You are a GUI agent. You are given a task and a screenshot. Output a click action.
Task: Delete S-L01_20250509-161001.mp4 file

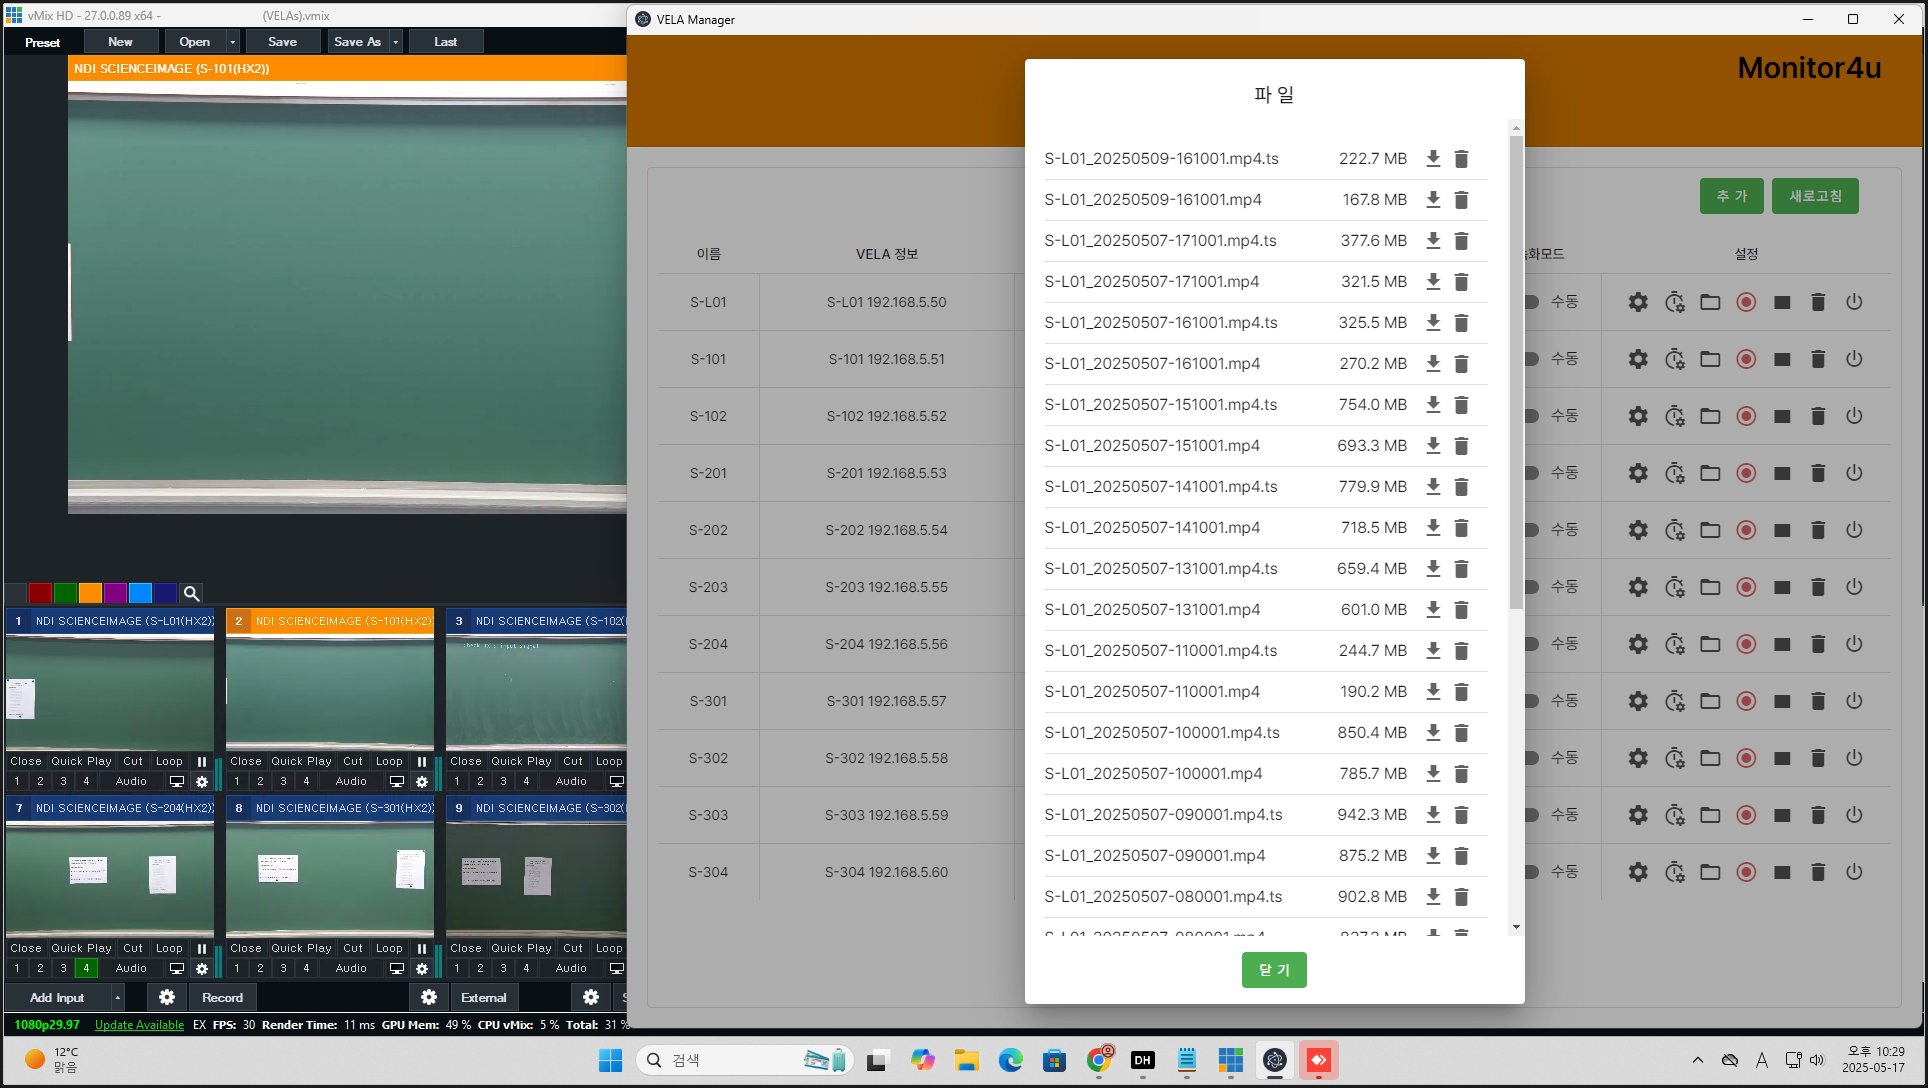click(x=1461, y=200)
